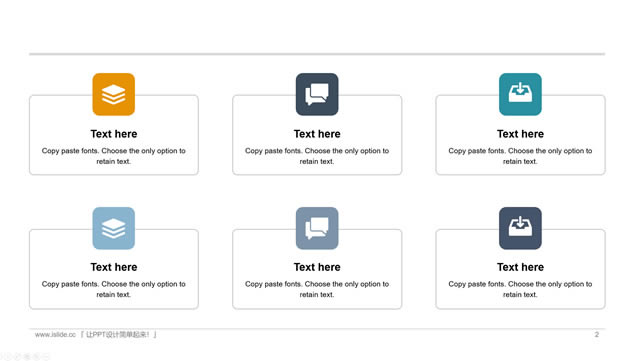The height and width of the screenshot is (361, 635).
Task: Click the teal inbox download icon
Action: 520,94
